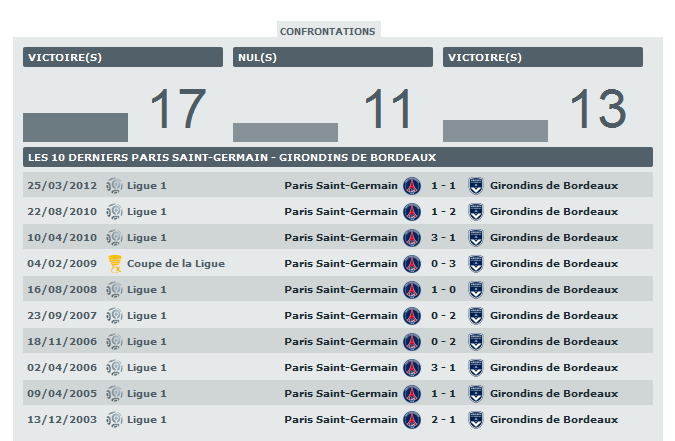Viewport: 675px width, 441px height.
Task: Click the Bordeaux crest in the 23/09/2007 row
Action: click(476, 315)
